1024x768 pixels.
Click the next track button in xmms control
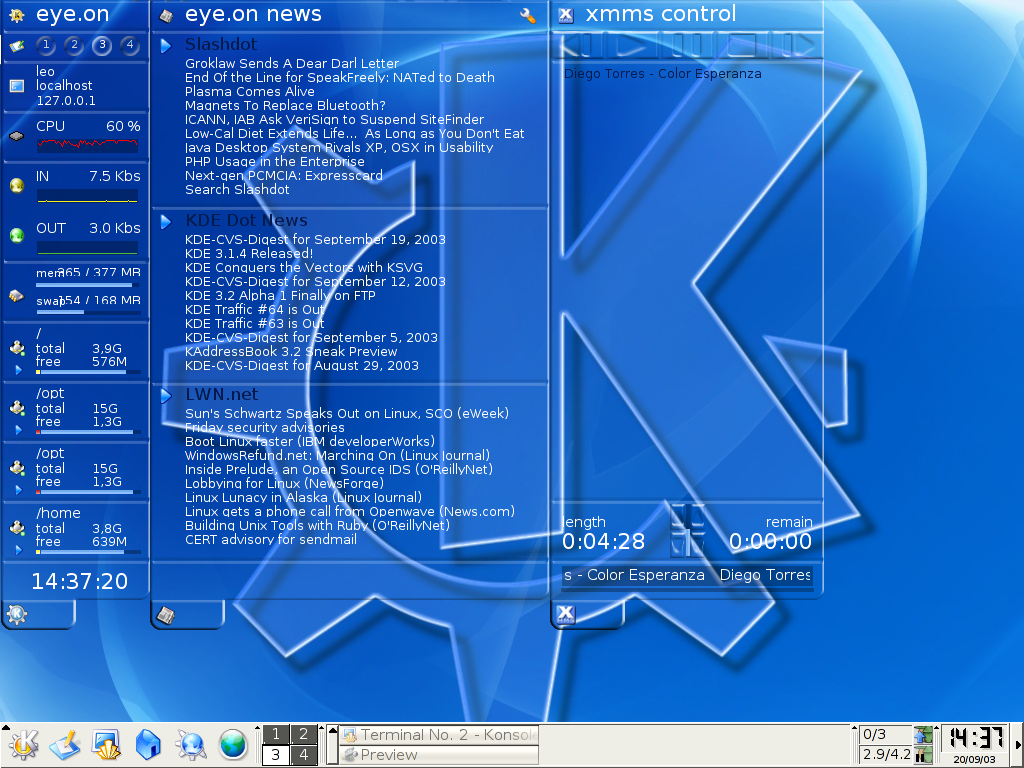[796, 46]
